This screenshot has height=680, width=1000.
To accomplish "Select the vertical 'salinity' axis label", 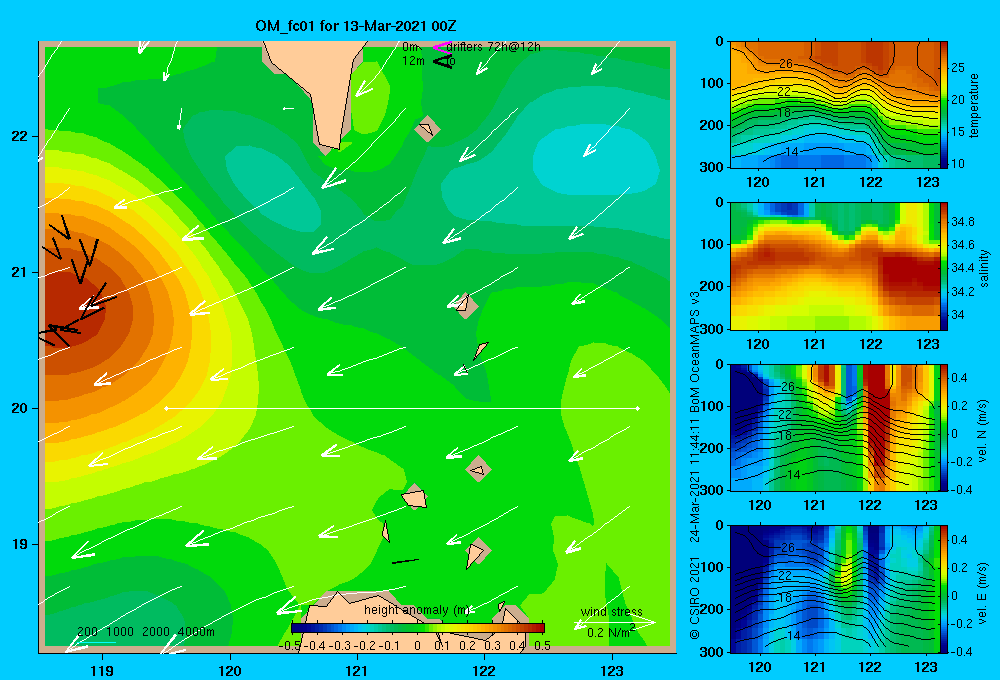I will point(984,268).
